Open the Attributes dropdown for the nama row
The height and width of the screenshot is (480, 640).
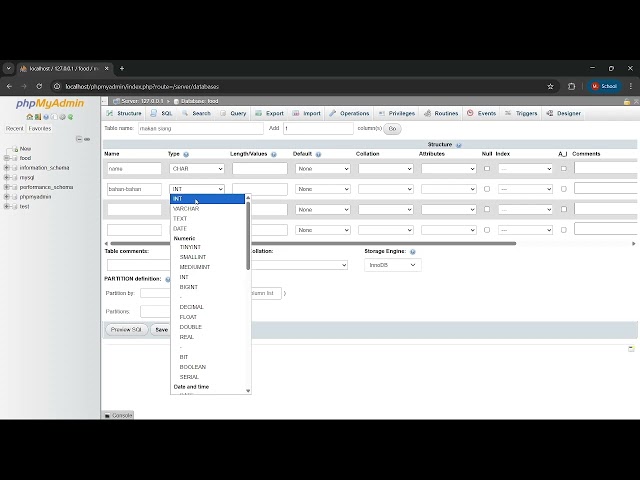tap(449, 169)
